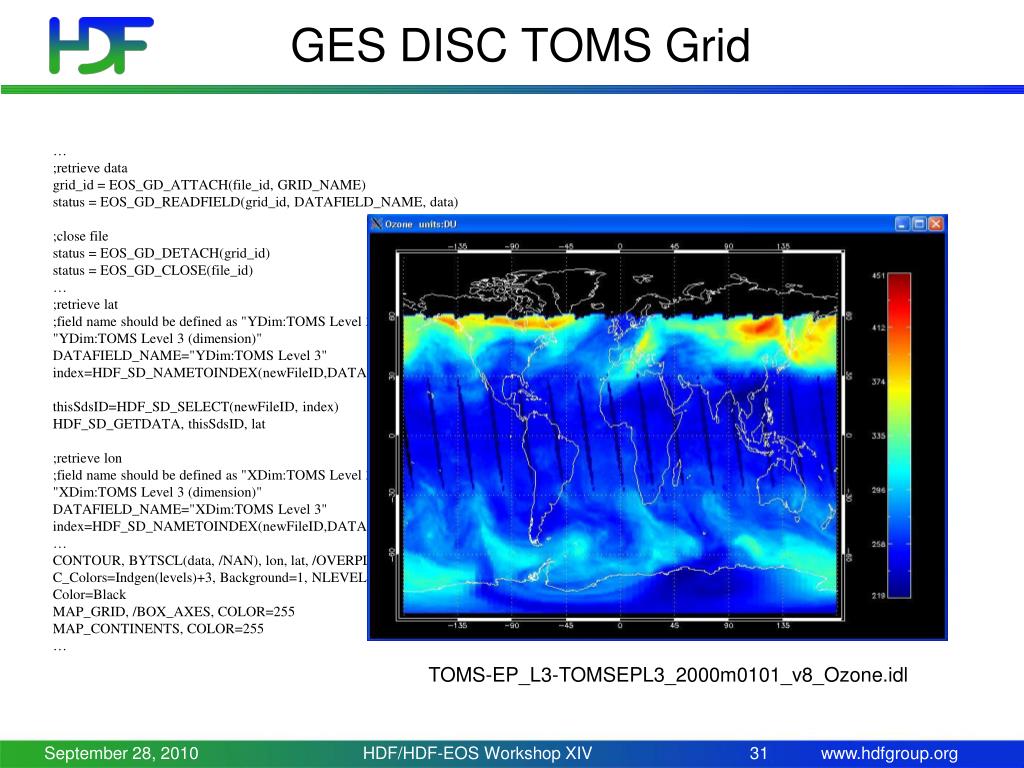Click the 296 color bar label
The height and width of the screenshot is (768, 1024).
[x=878, y=490]
